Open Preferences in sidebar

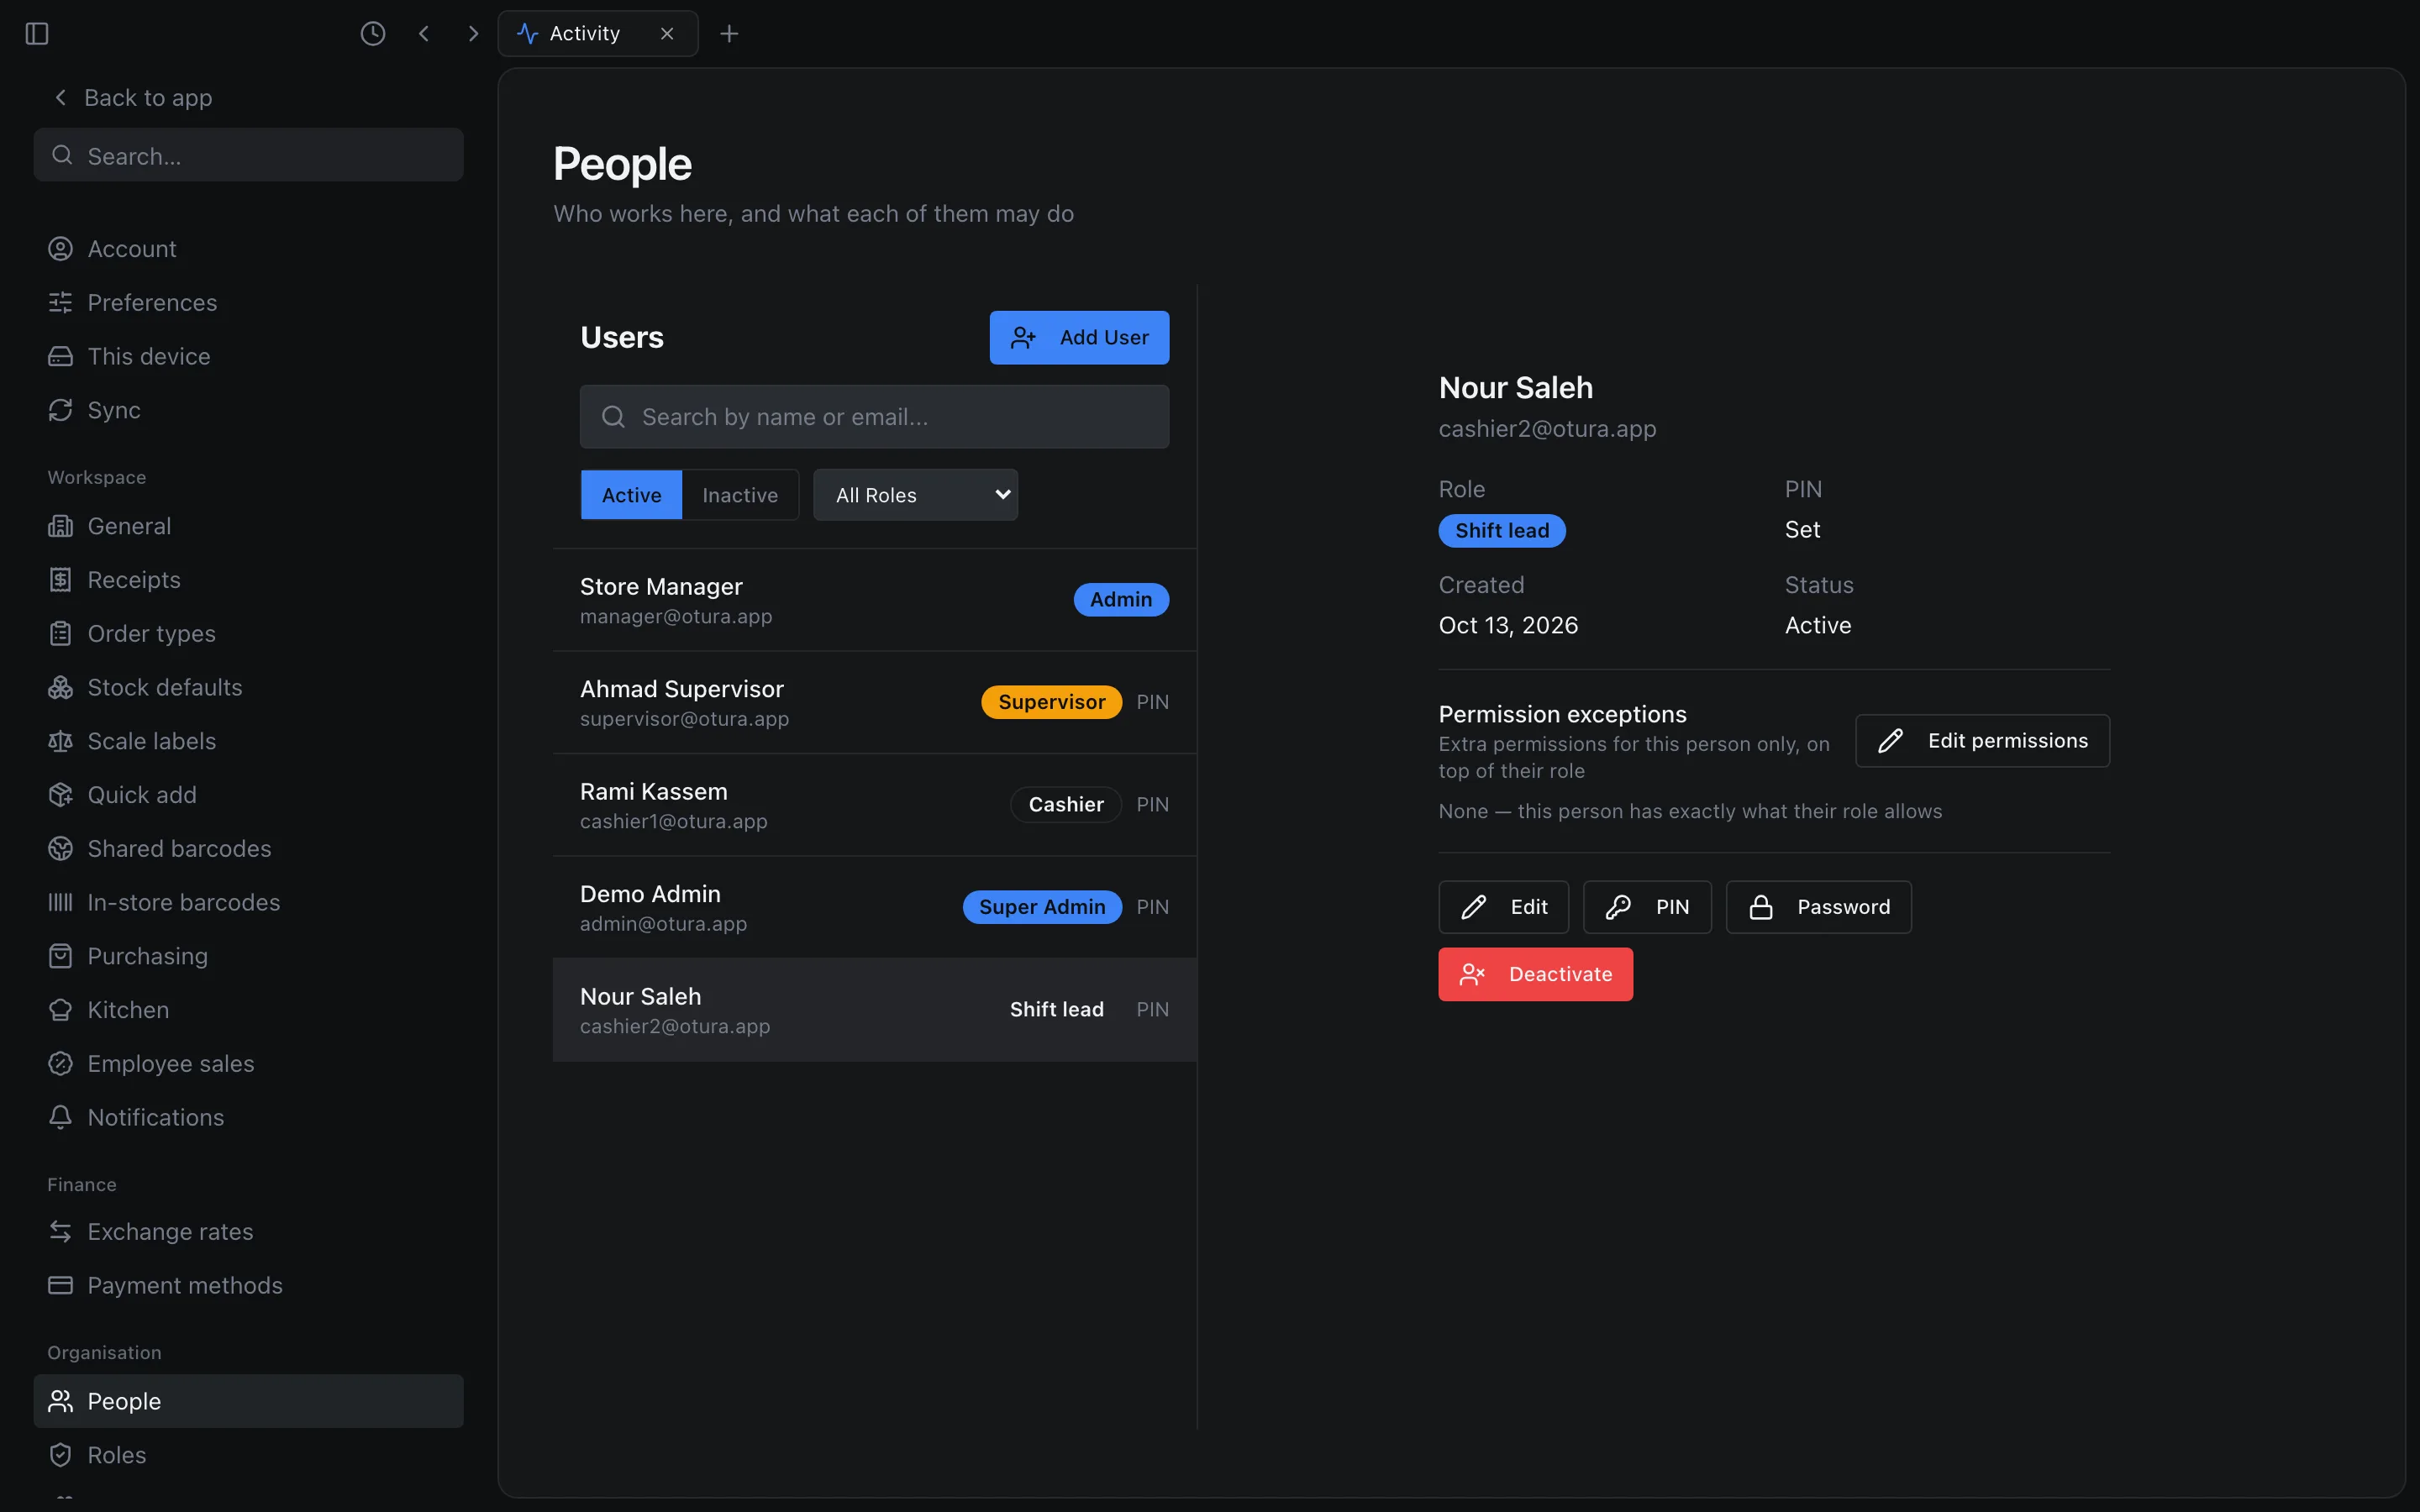point(248,302)
